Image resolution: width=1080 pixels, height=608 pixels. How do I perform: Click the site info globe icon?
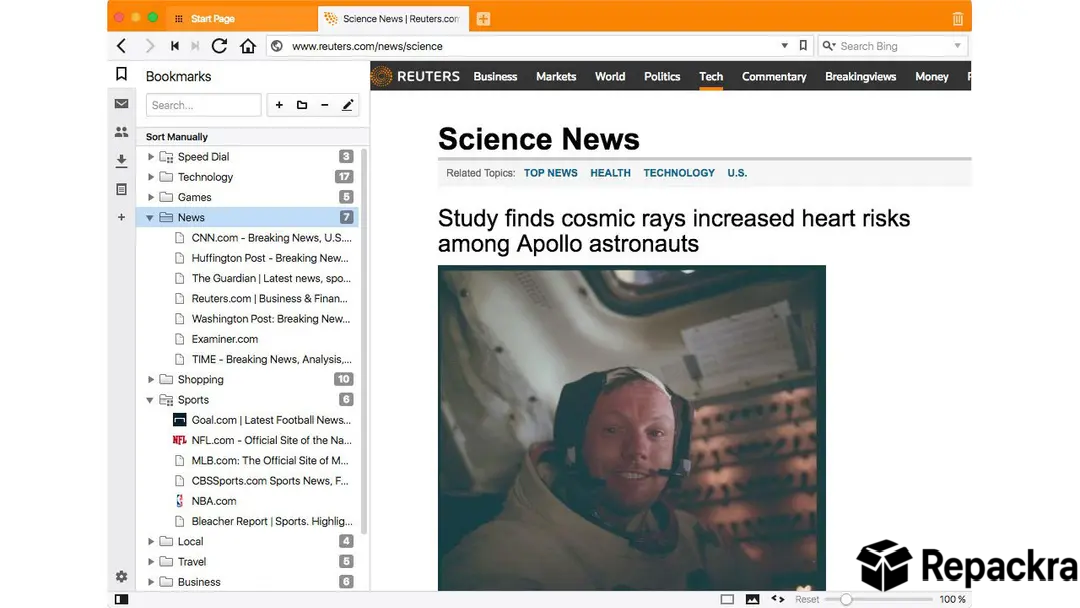pyautogui.click(x=277, y=46)
